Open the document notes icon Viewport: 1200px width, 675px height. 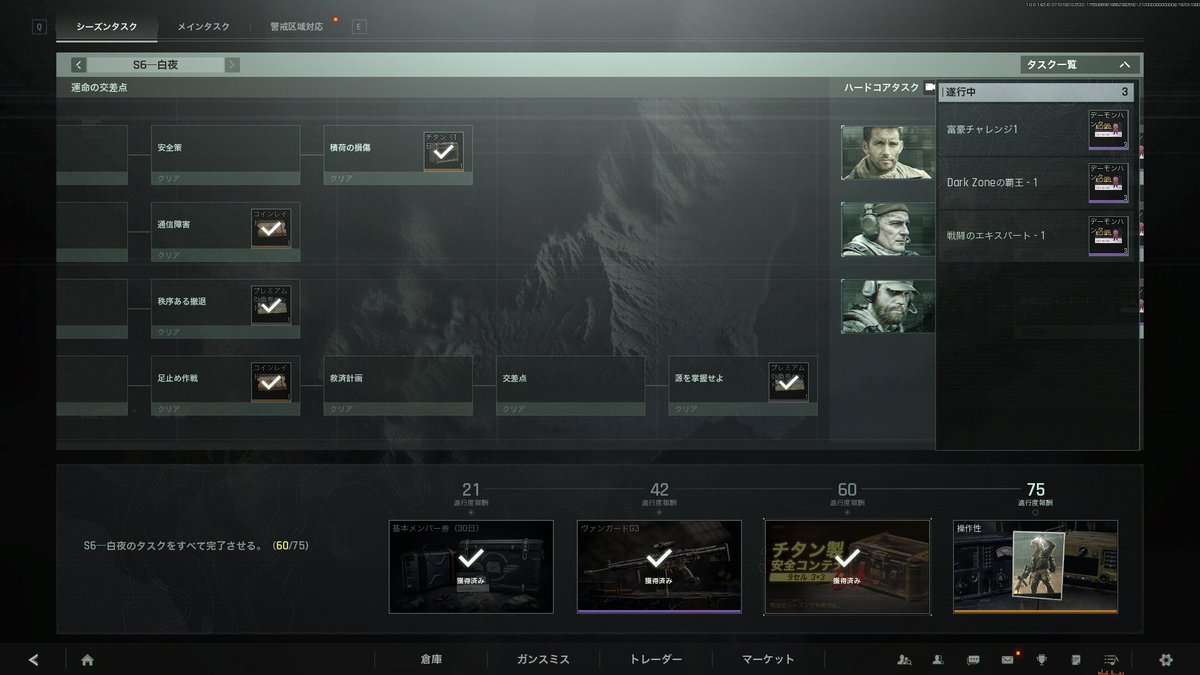point(1075,659)
